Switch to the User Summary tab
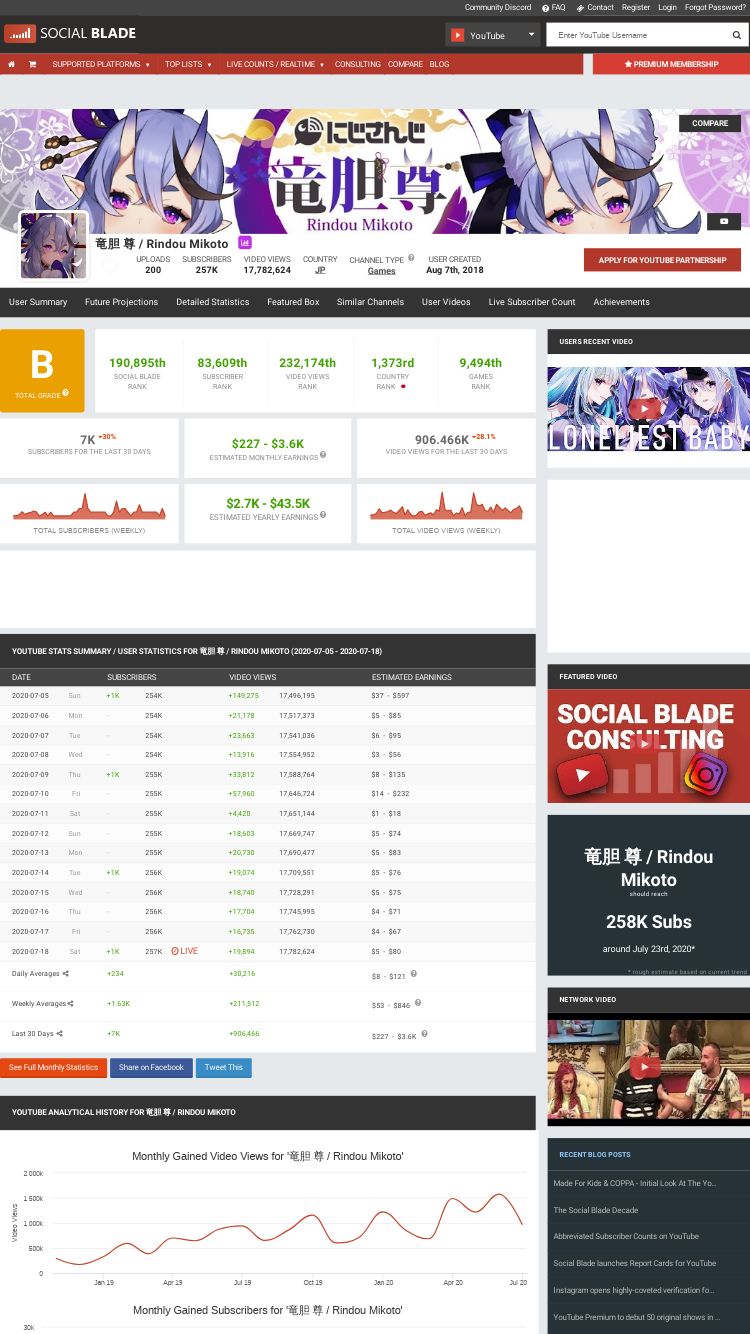The image size is (750, 1334). point(38,302)
